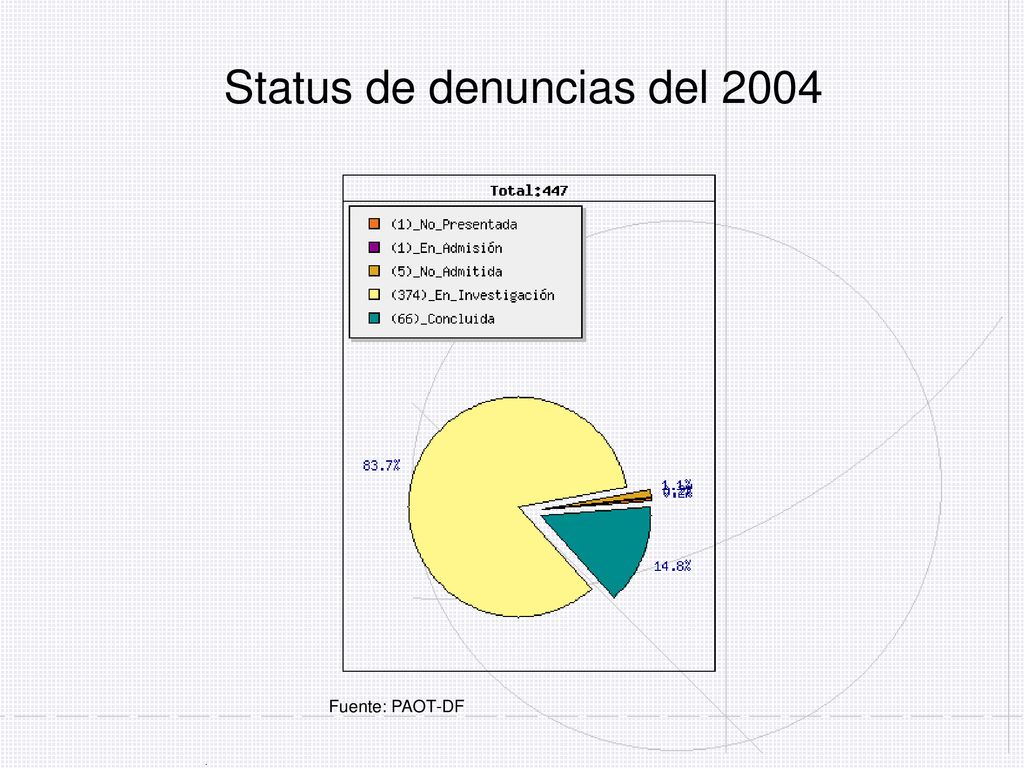Select legend label '(1)_En_Admisión'
Image resolution: width=1024 pixels, height=768 pixels.
coord(447,248)
